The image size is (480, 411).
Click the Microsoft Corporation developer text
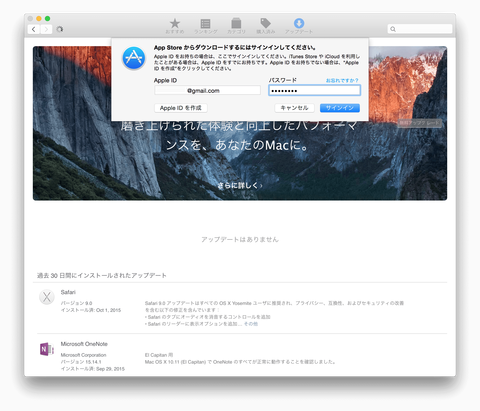coord(83,355)
